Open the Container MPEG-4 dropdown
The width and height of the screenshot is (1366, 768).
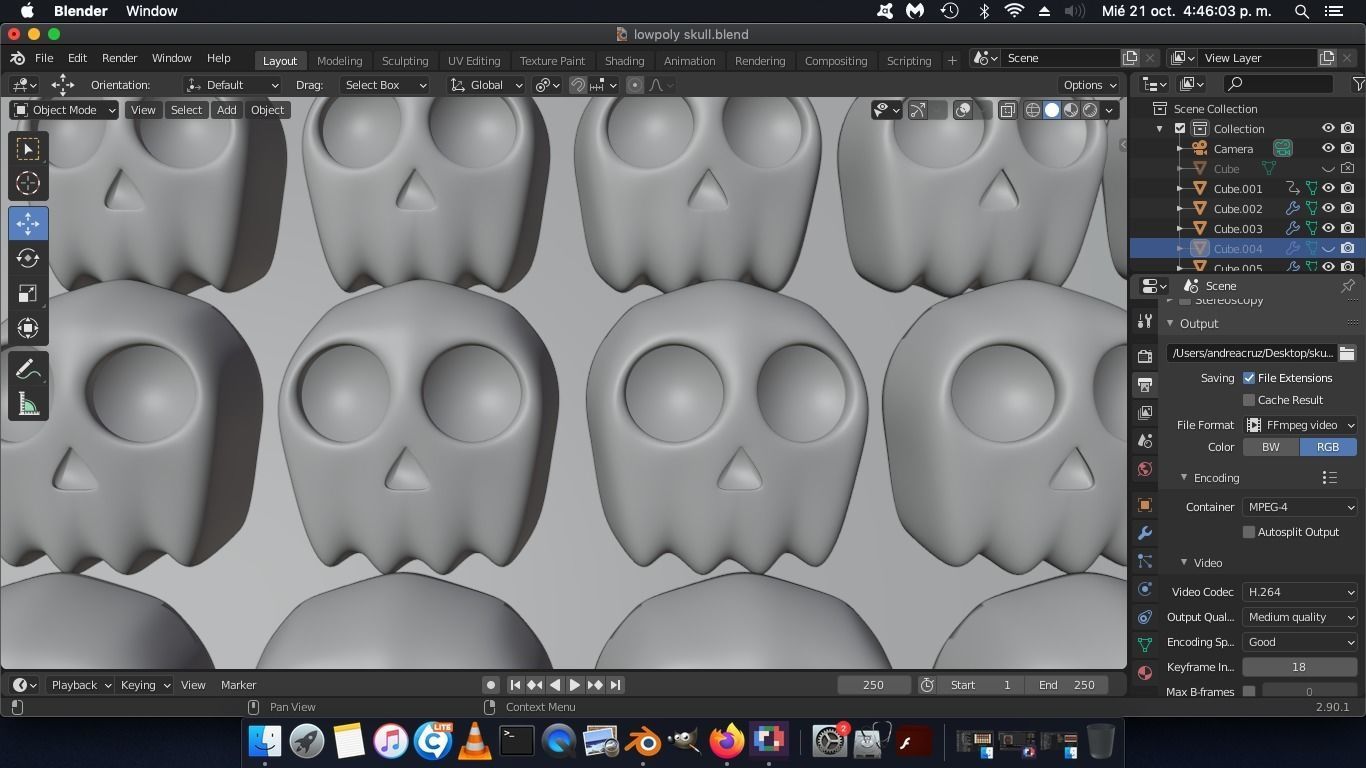(x=1300, y=507)
